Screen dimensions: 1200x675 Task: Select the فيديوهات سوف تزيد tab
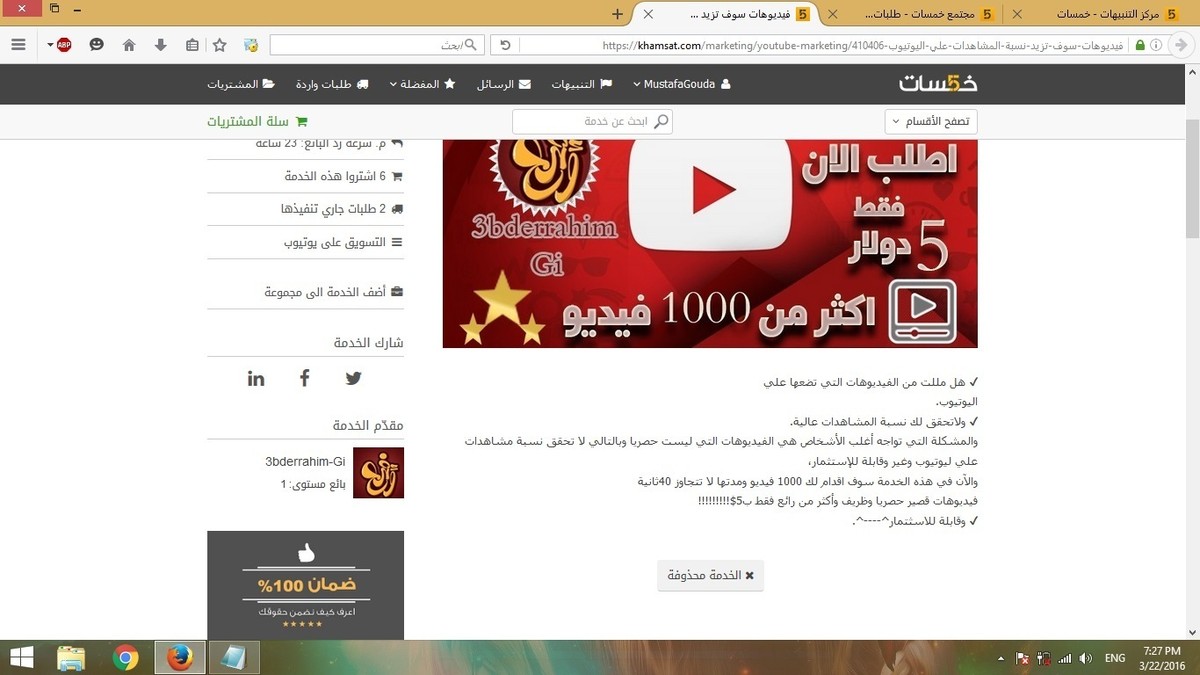point(745,14)
